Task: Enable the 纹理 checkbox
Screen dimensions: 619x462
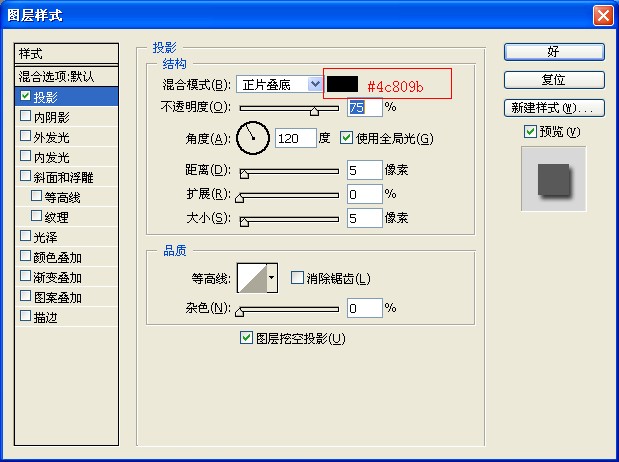Action: [x=36, y=216]
